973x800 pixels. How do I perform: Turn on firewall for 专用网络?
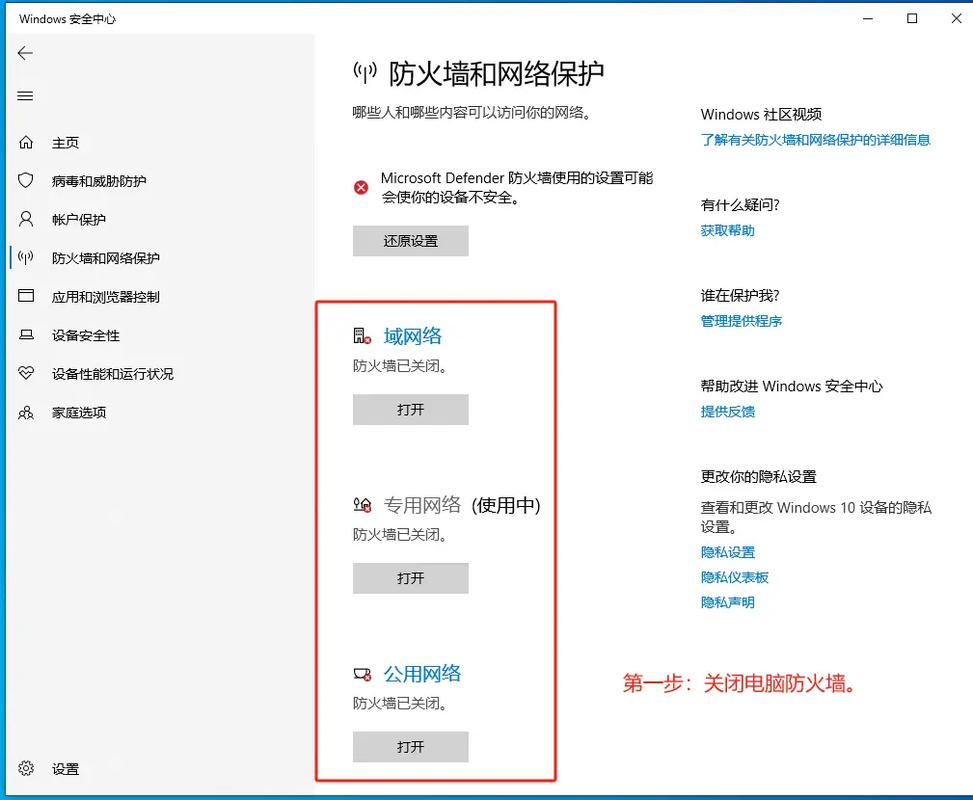click(411, 578)
